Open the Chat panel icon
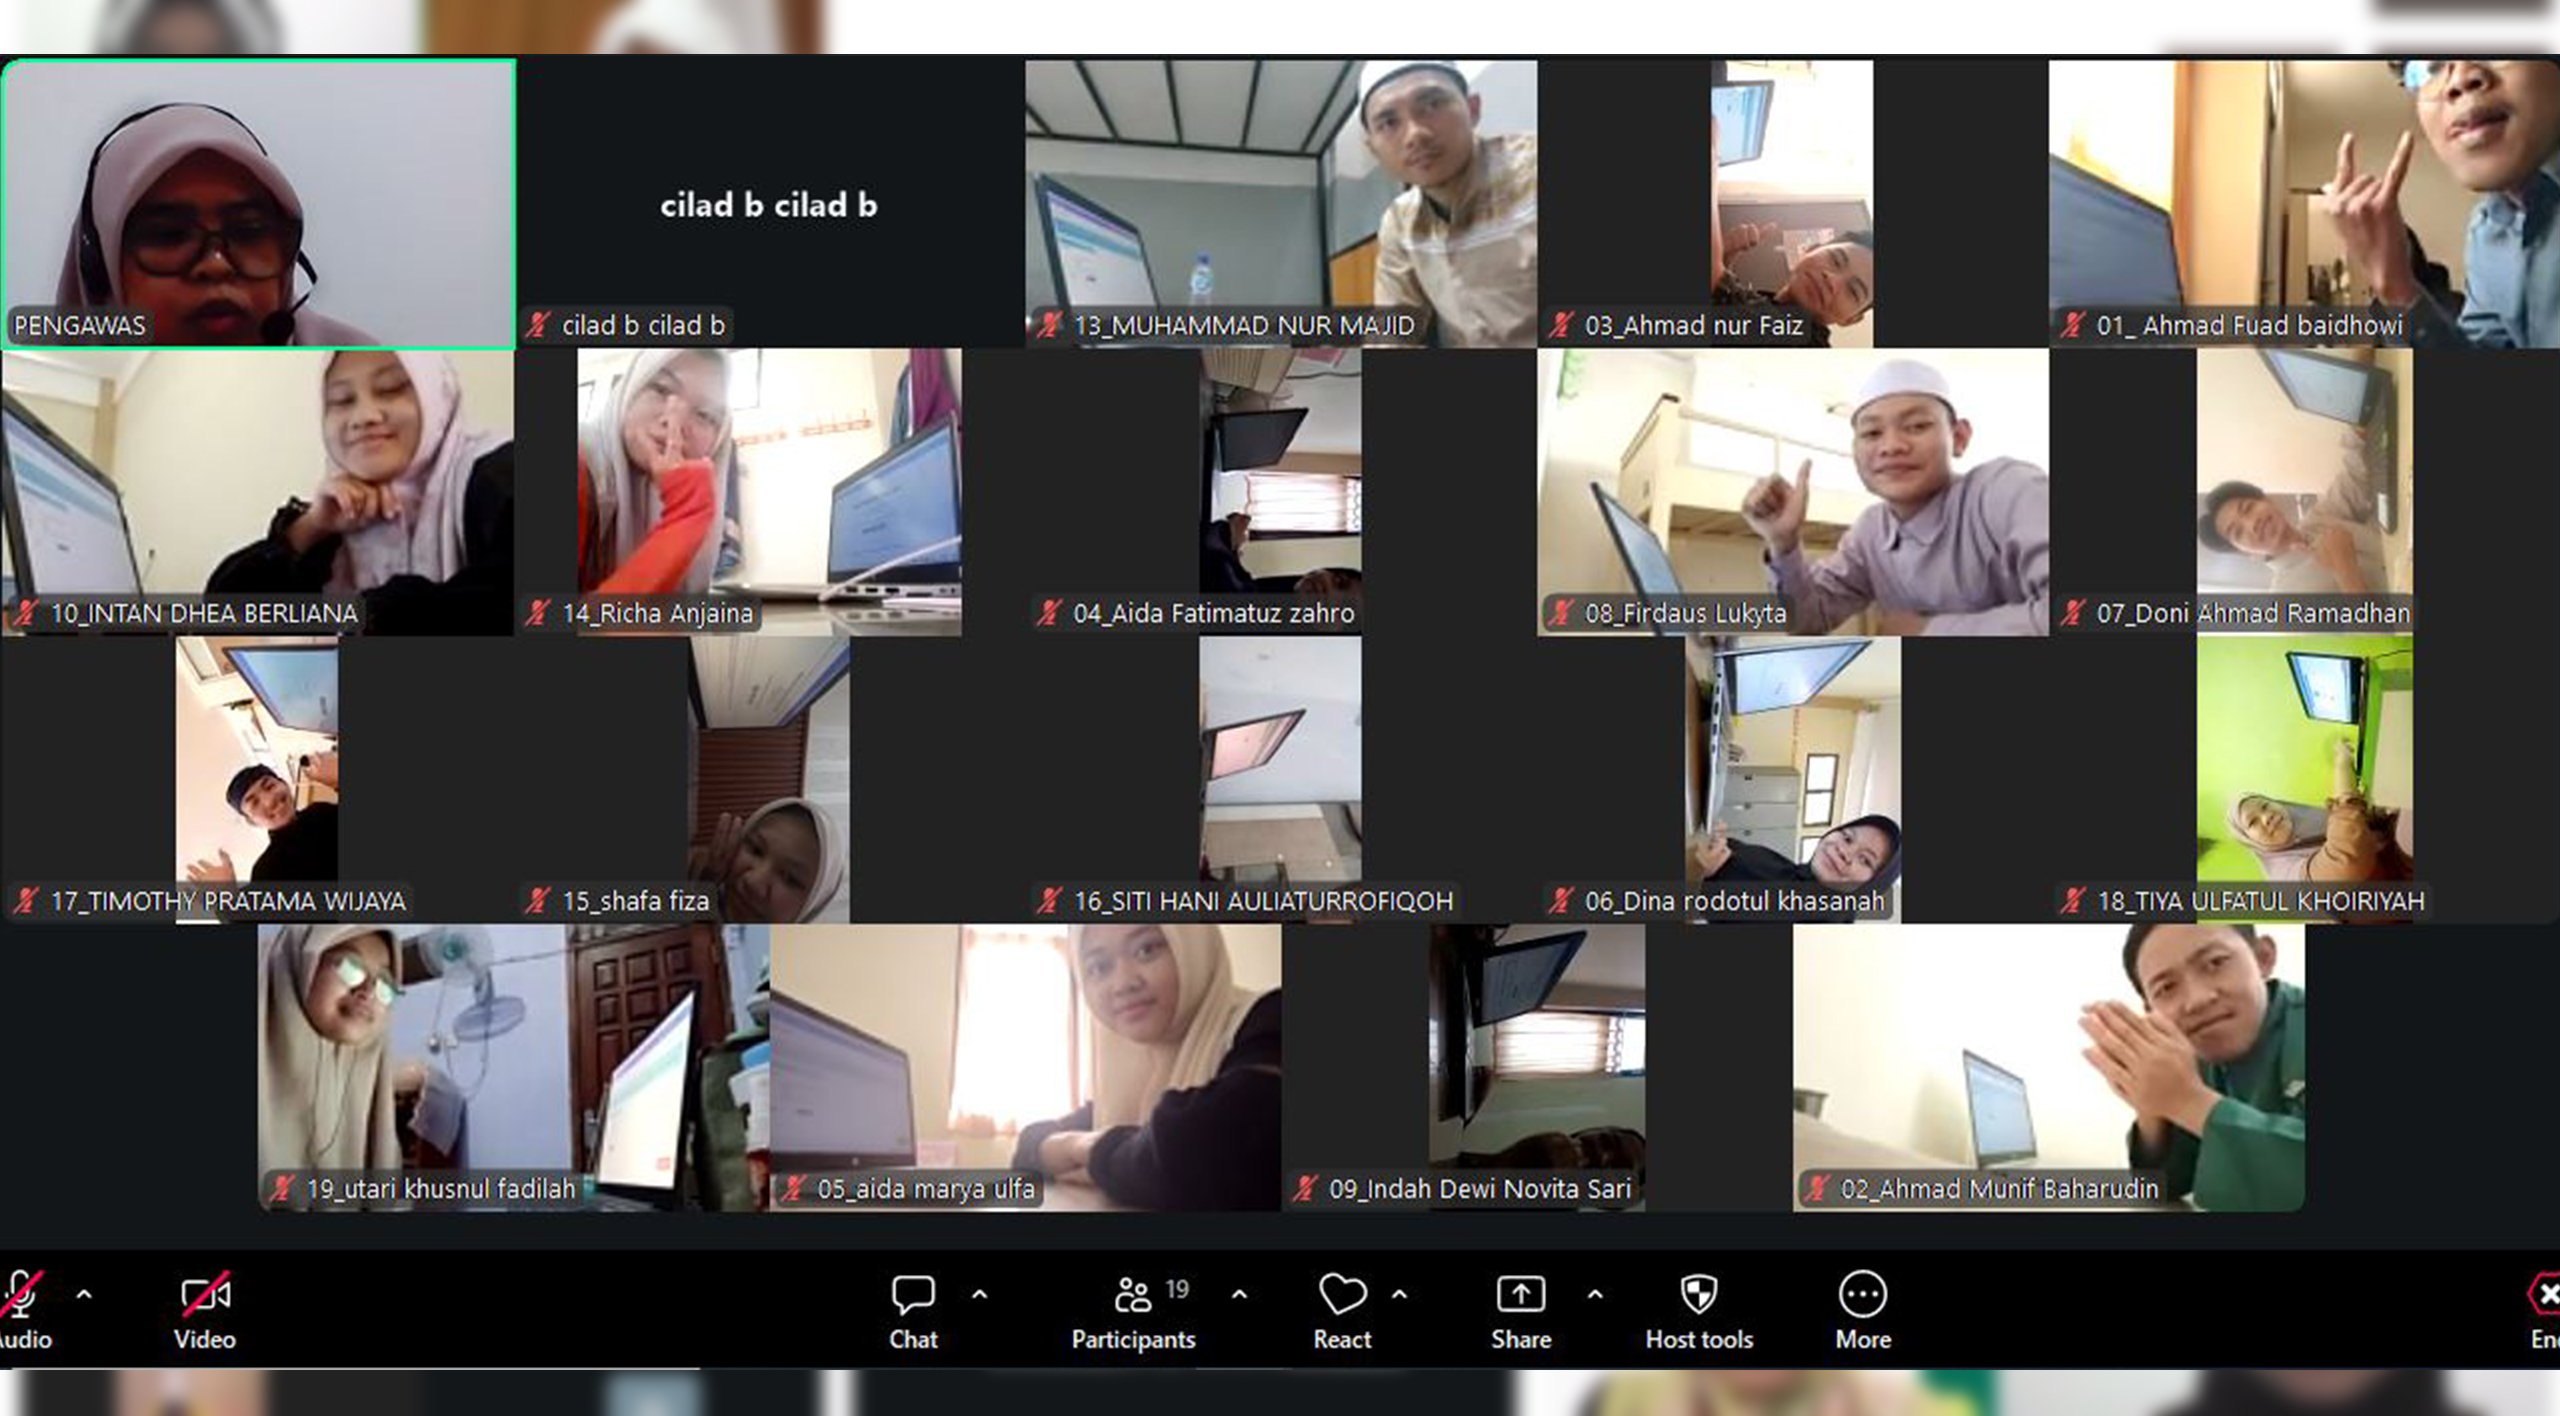This screenshot has height=1416, width=2560. (913, 1295)
